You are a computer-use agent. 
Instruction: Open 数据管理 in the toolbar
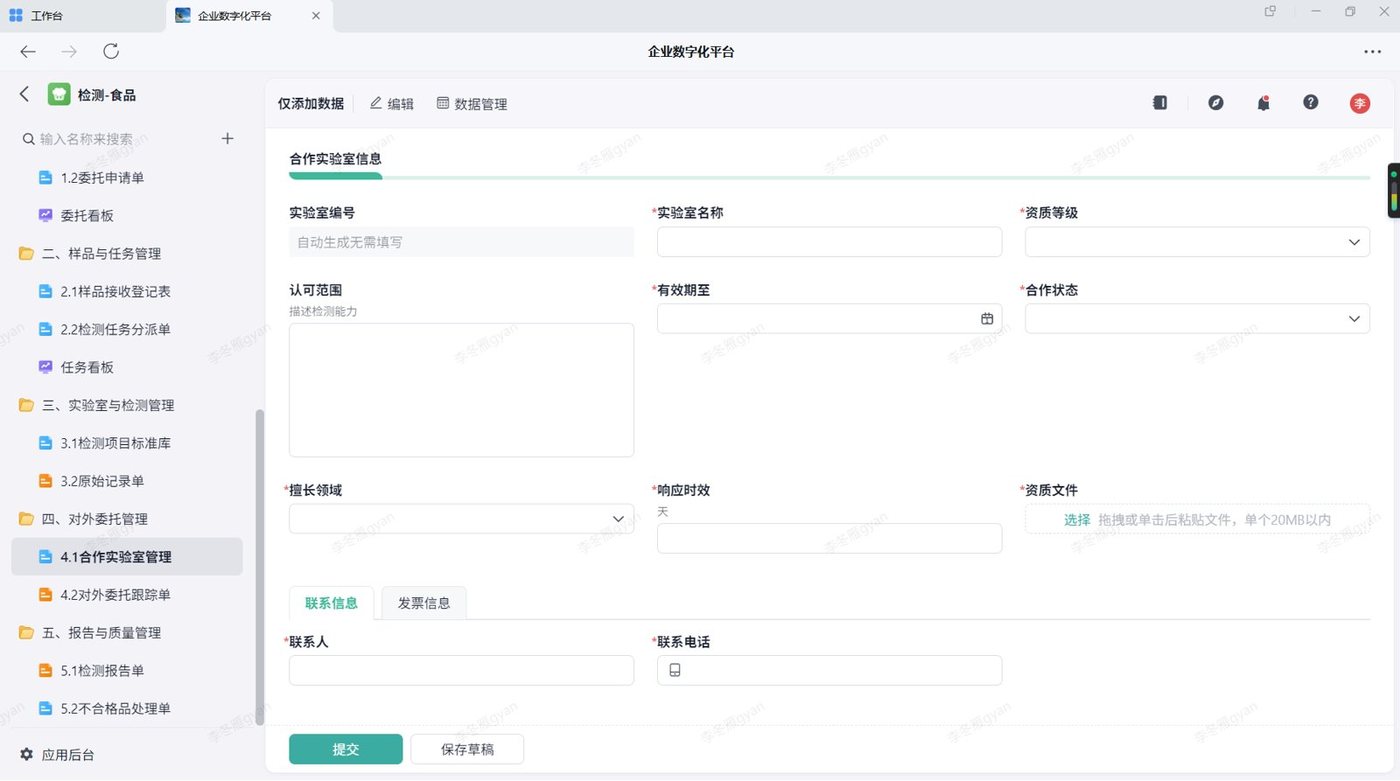[x=472, y=103]
